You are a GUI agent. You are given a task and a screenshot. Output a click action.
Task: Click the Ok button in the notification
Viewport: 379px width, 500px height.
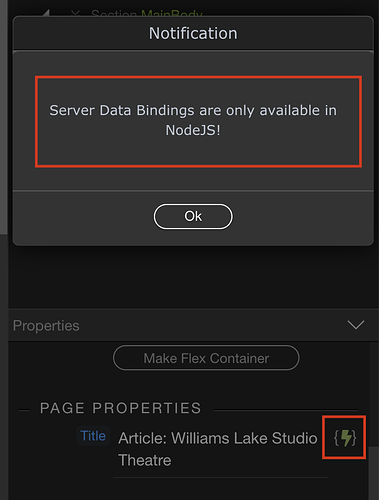(x=193, y=216)
